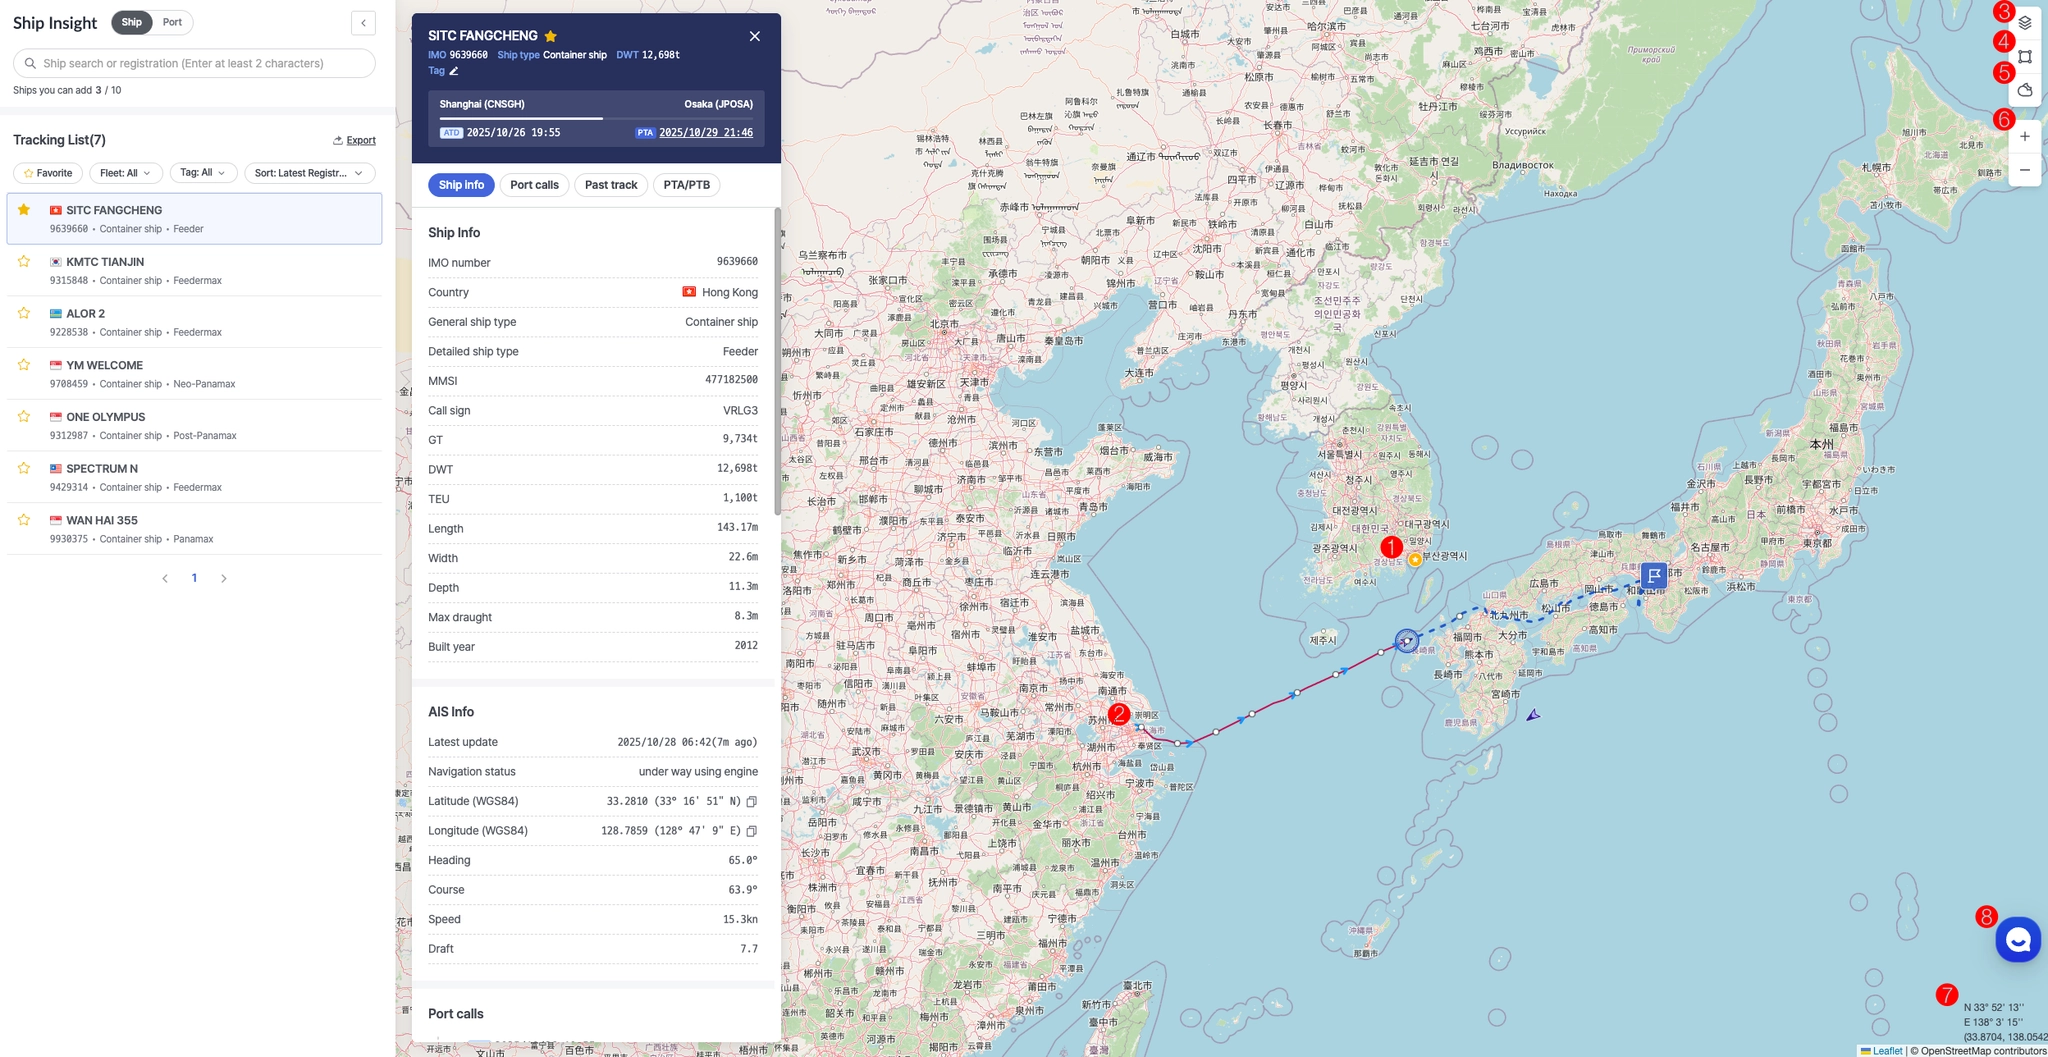Click the Shanghai to Osaka voyage progress bar
The height and width of the screenshot is (1057, 2048).
(x=596, y=118)
